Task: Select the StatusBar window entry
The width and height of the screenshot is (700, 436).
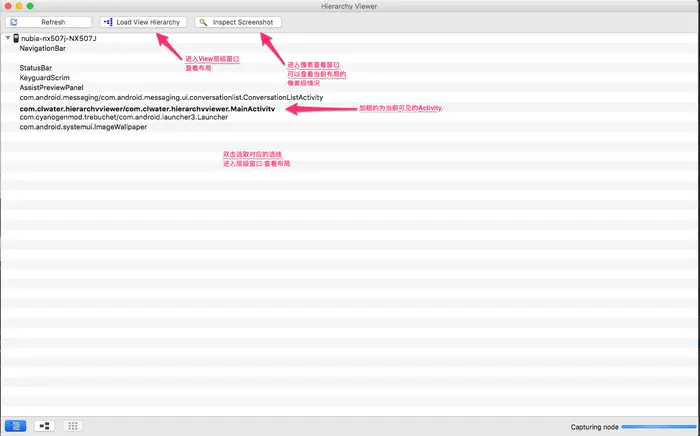Action: [x=36, y=68]
